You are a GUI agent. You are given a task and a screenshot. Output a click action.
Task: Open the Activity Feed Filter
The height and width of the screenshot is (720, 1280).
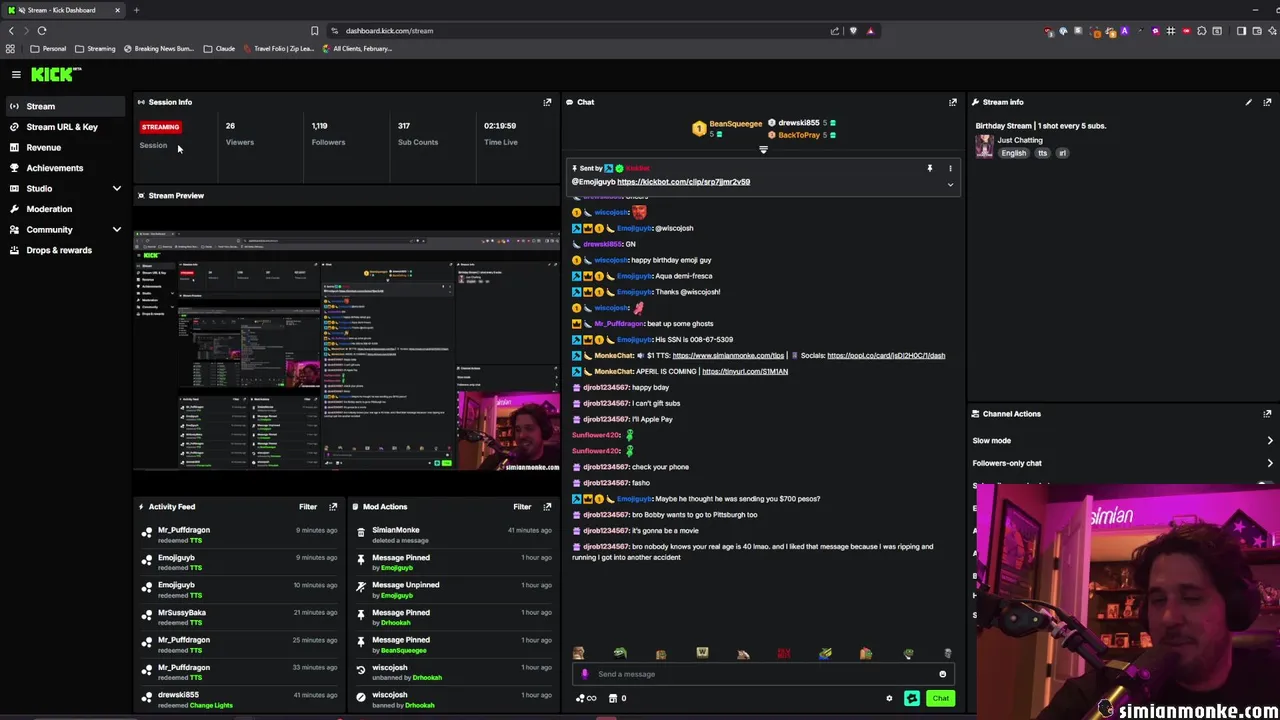(308, 507)
